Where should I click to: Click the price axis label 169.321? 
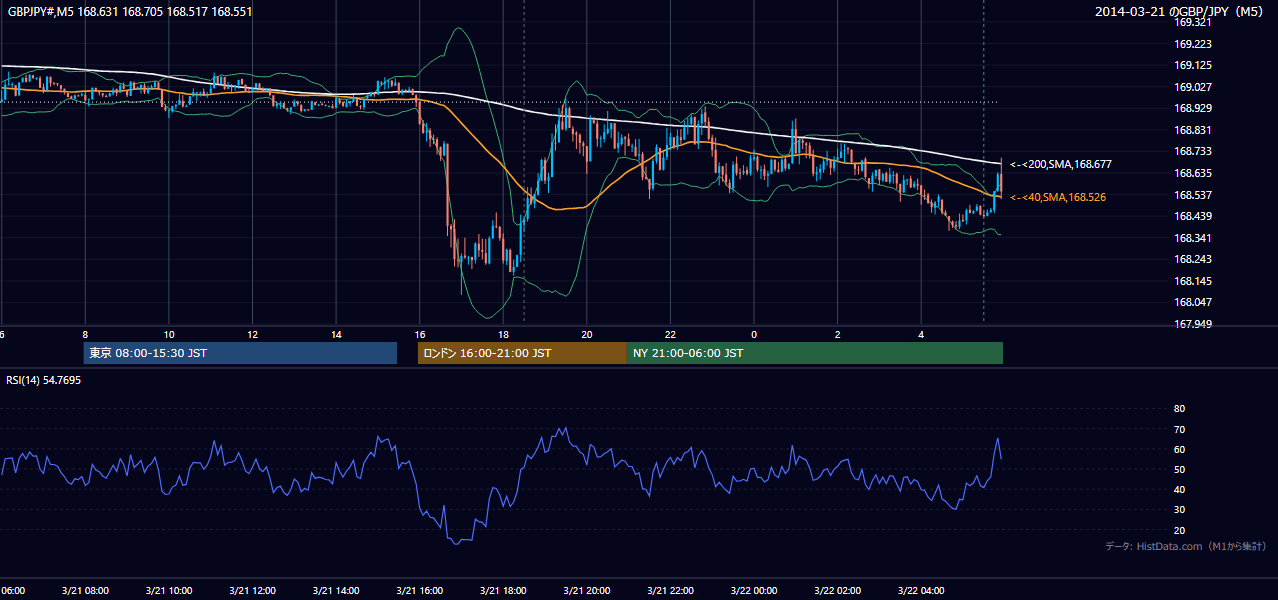(x=1192, y=23)
